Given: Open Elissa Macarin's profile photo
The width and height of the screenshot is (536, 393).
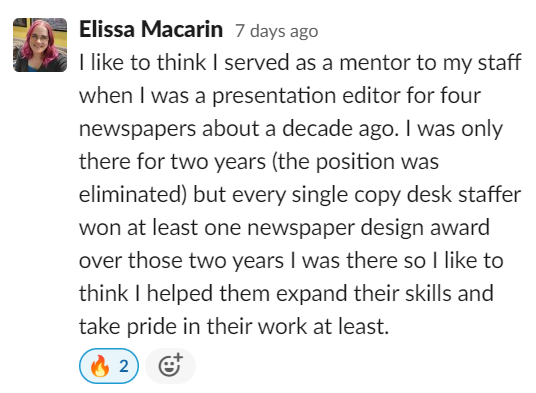Looking at the screenshot, I should click(40, 45).
